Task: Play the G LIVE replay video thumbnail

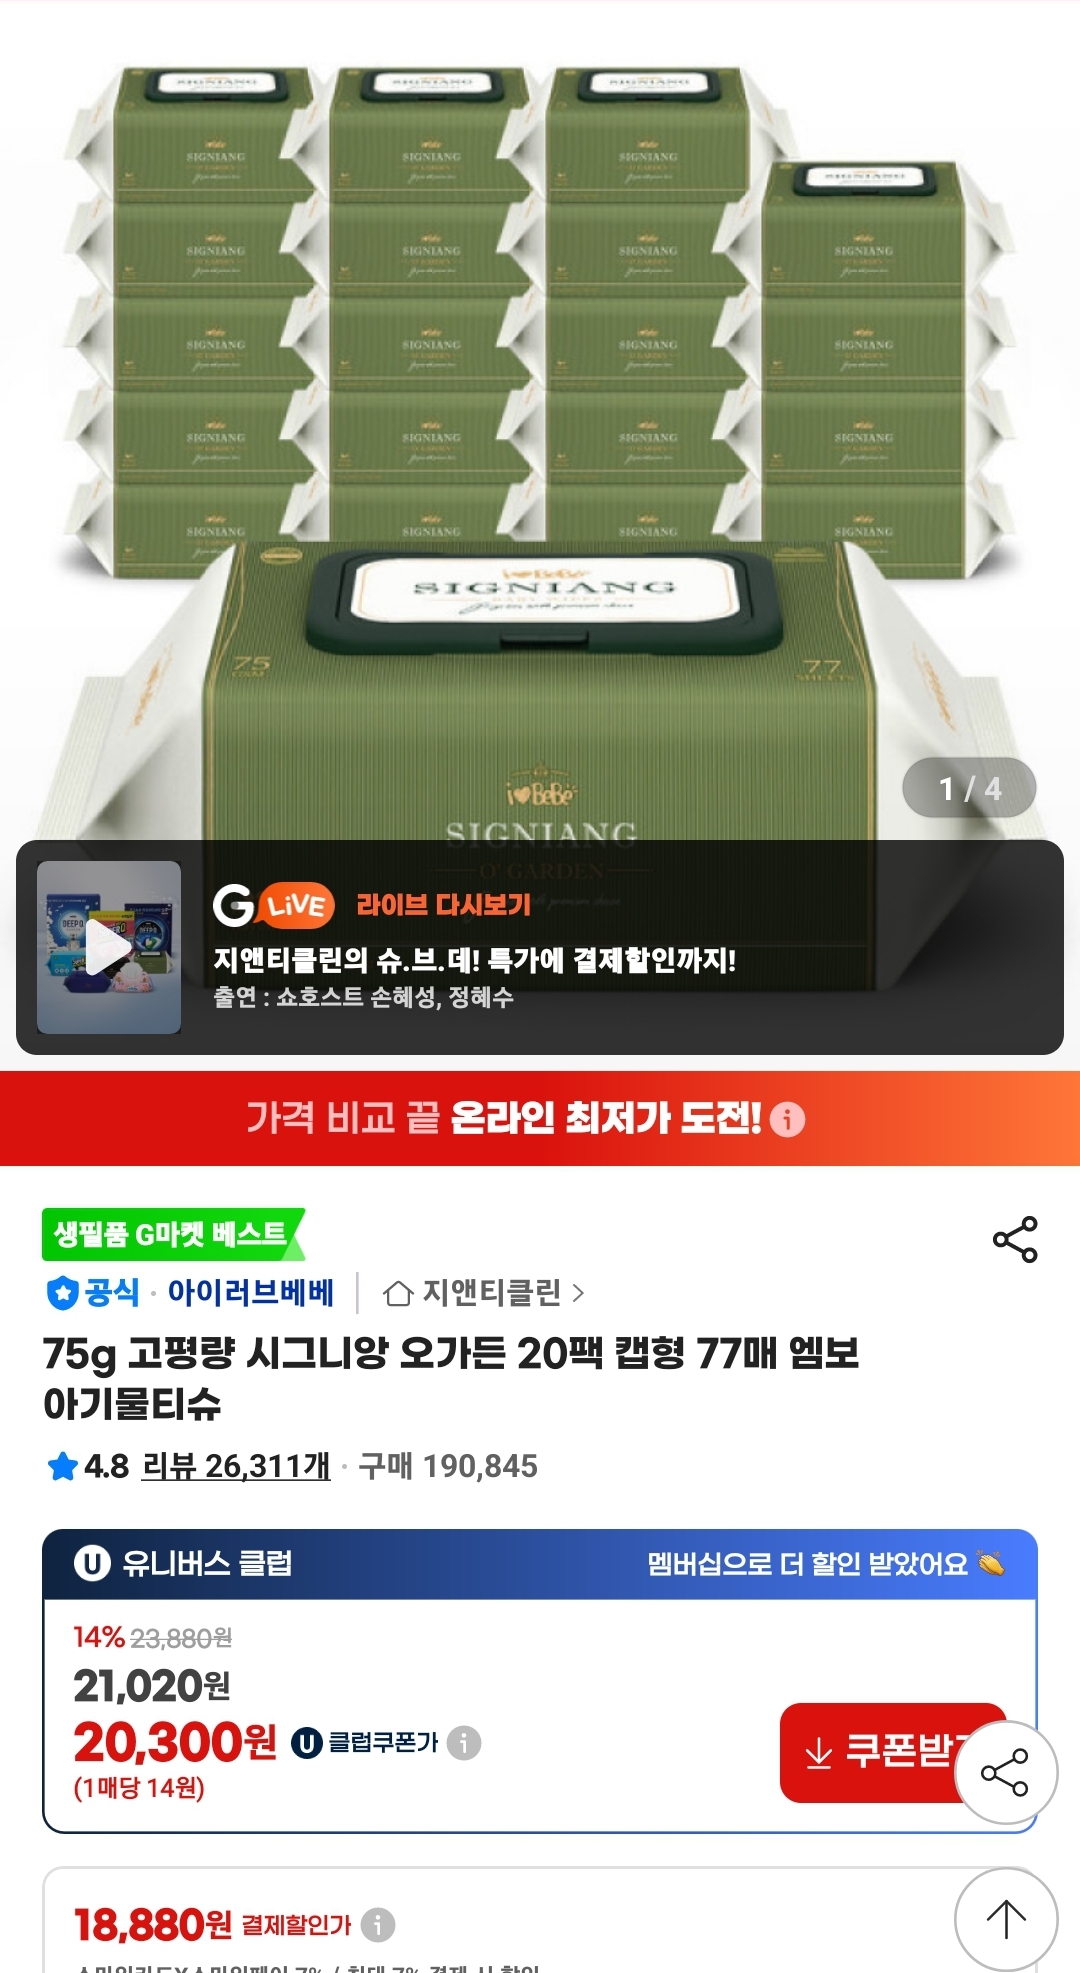Action: point(109,947)
